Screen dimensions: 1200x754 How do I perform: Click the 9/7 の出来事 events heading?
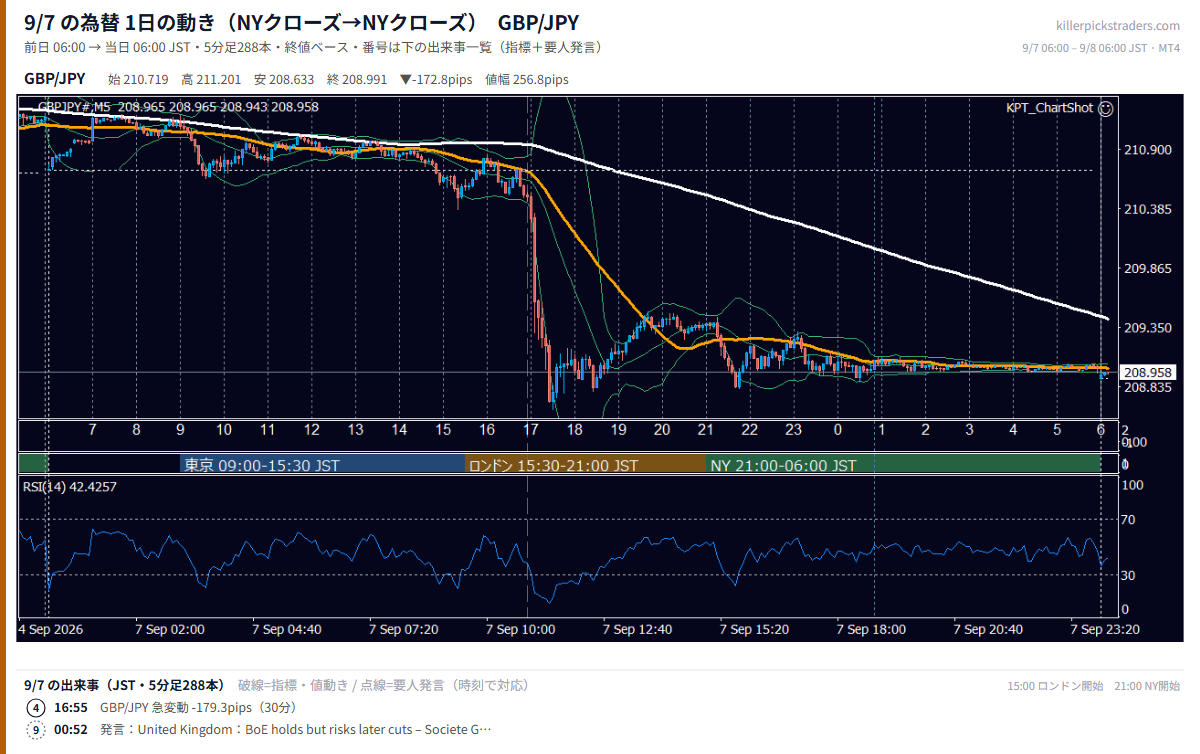click(x=124, y=685)
